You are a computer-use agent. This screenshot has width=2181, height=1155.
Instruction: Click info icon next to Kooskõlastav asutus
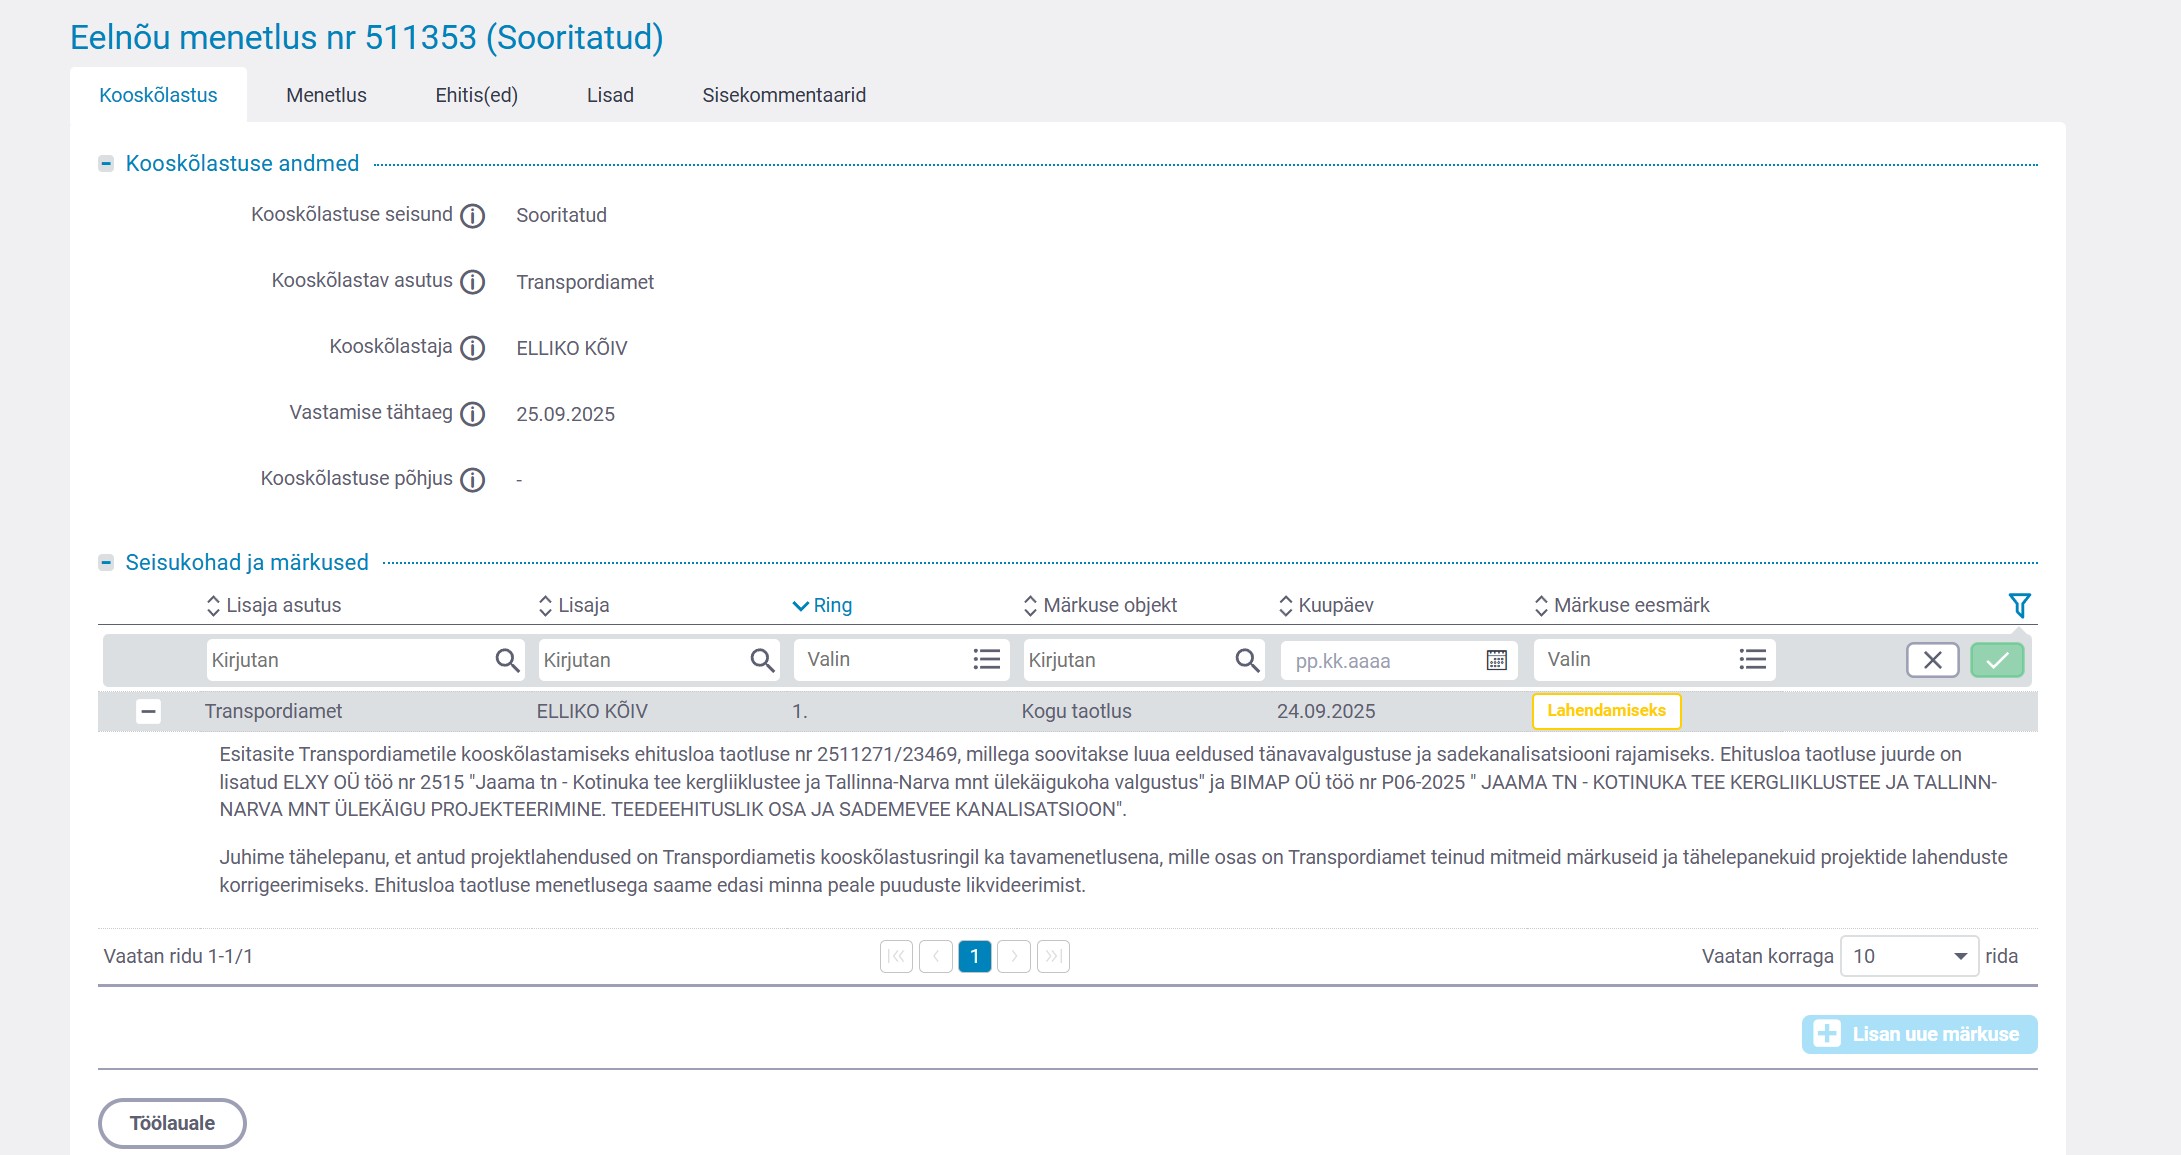(472, 282)
